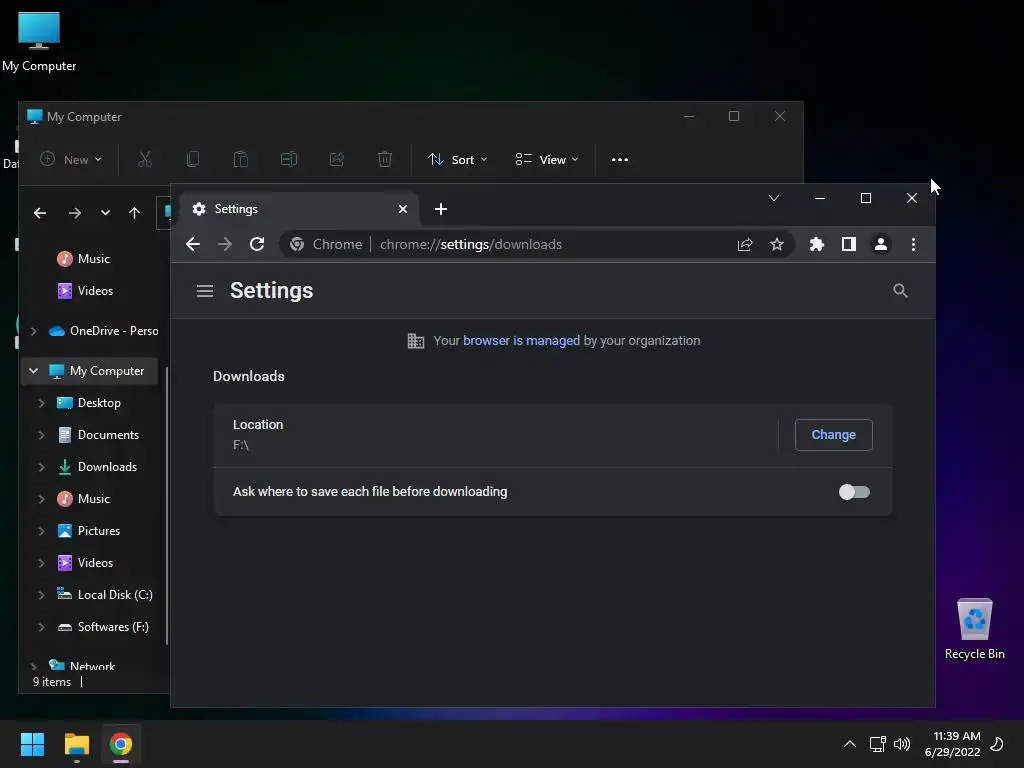This screenshot has height=768, width=1024.
Task: Open Recycle Bin desktop icon
Action: point(974,628)
